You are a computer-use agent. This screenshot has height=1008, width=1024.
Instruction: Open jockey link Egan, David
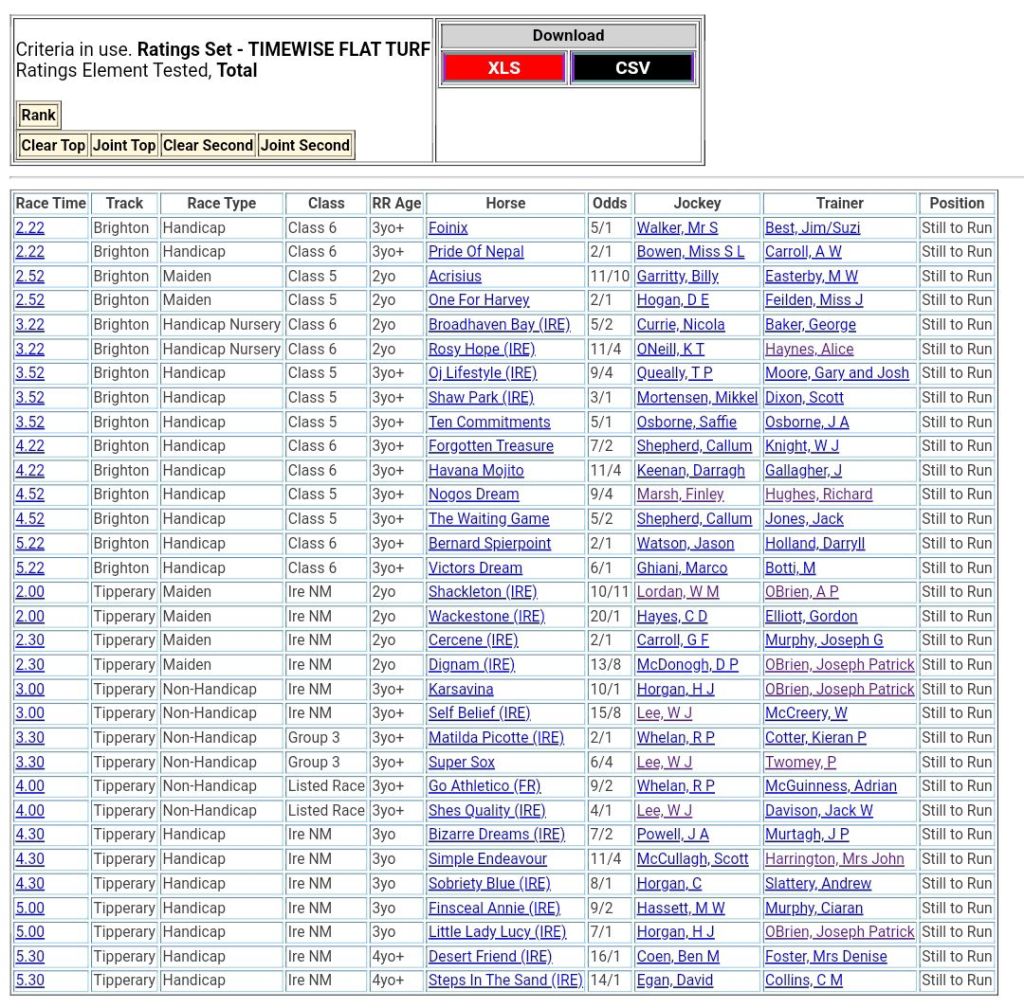point(675,981)
